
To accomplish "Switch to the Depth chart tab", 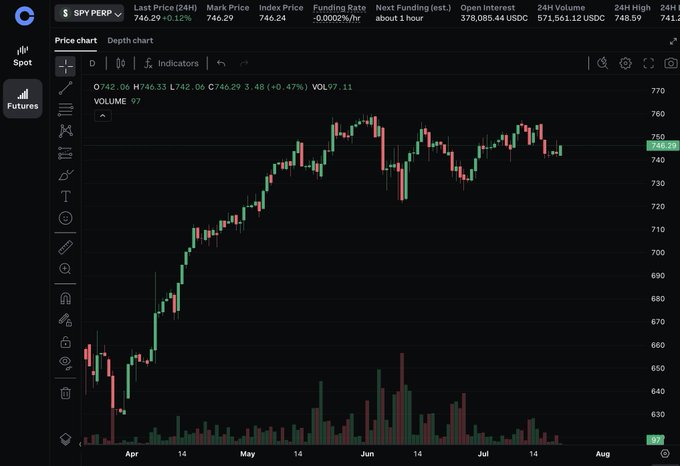I will [x=130, y=40].
